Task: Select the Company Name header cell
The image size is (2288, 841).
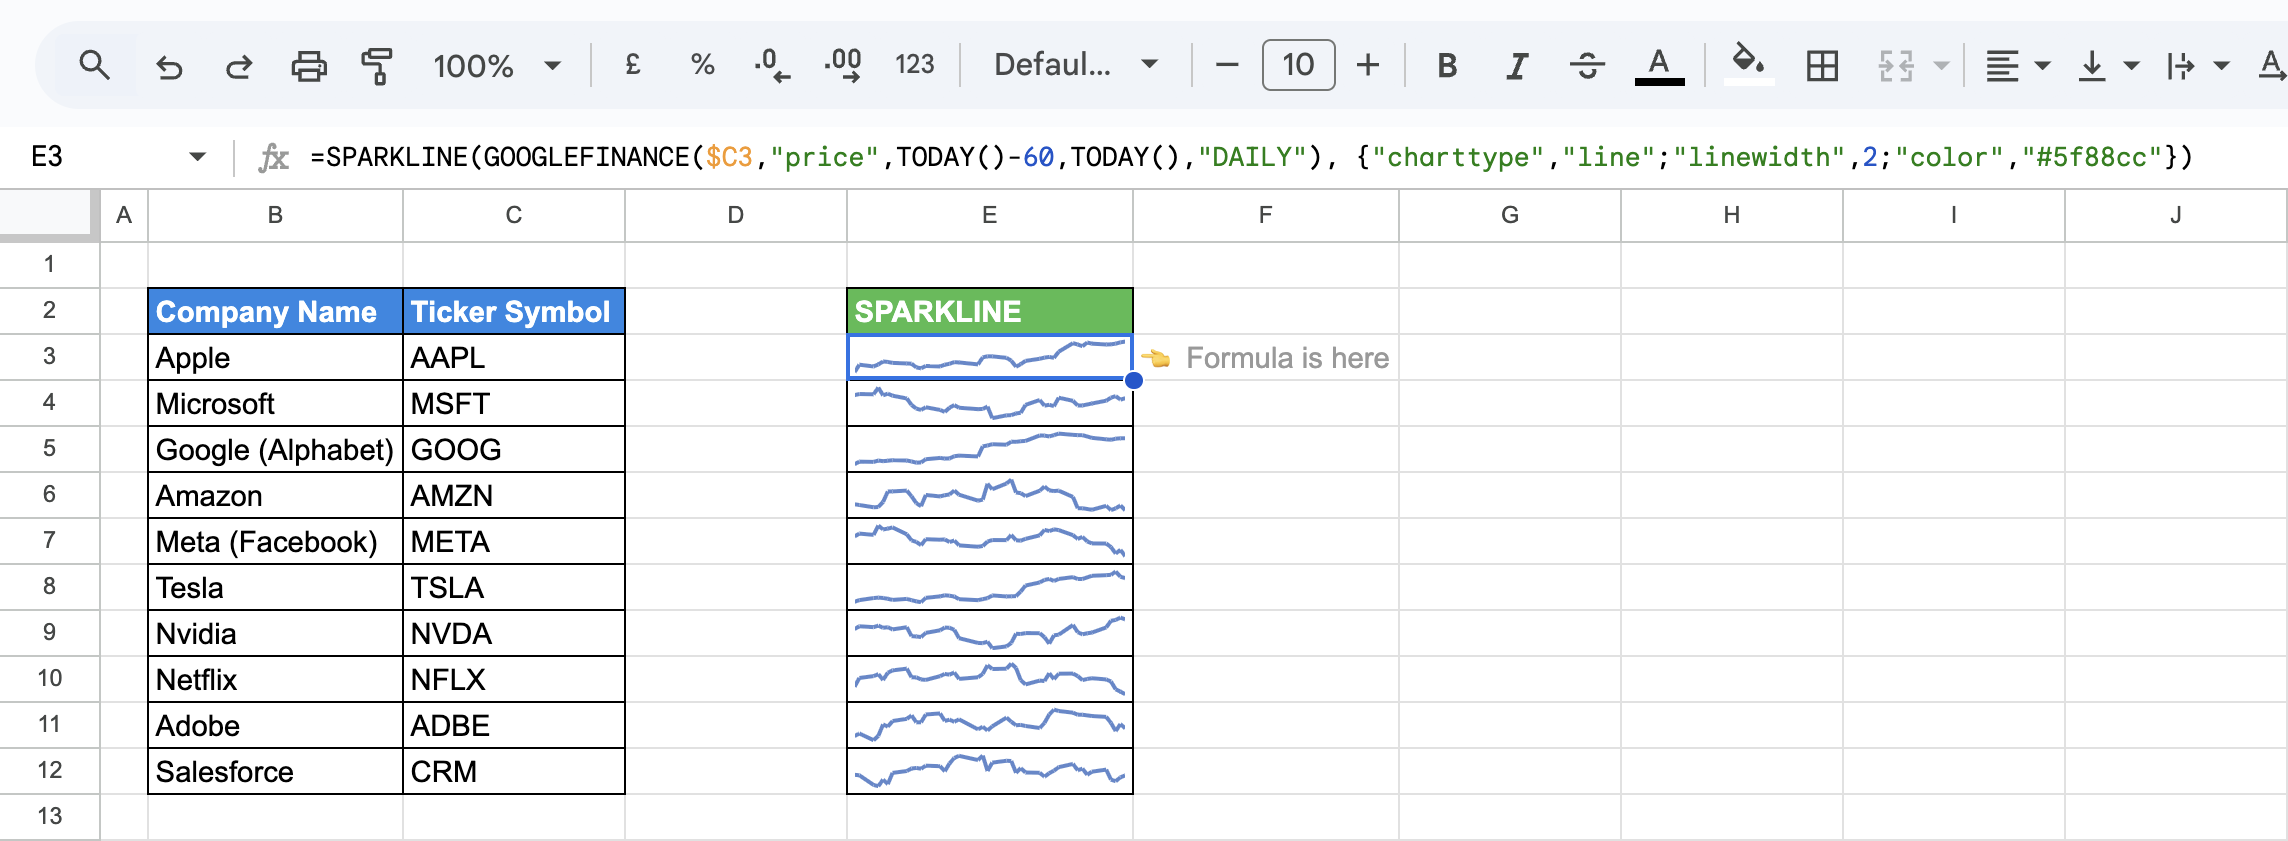Action: click(275, 311)
